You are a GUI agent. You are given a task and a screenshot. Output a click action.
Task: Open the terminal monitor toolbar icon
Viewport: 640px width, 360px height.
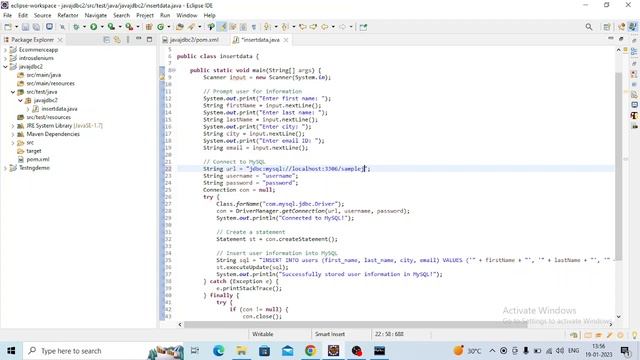click(49, 27)
